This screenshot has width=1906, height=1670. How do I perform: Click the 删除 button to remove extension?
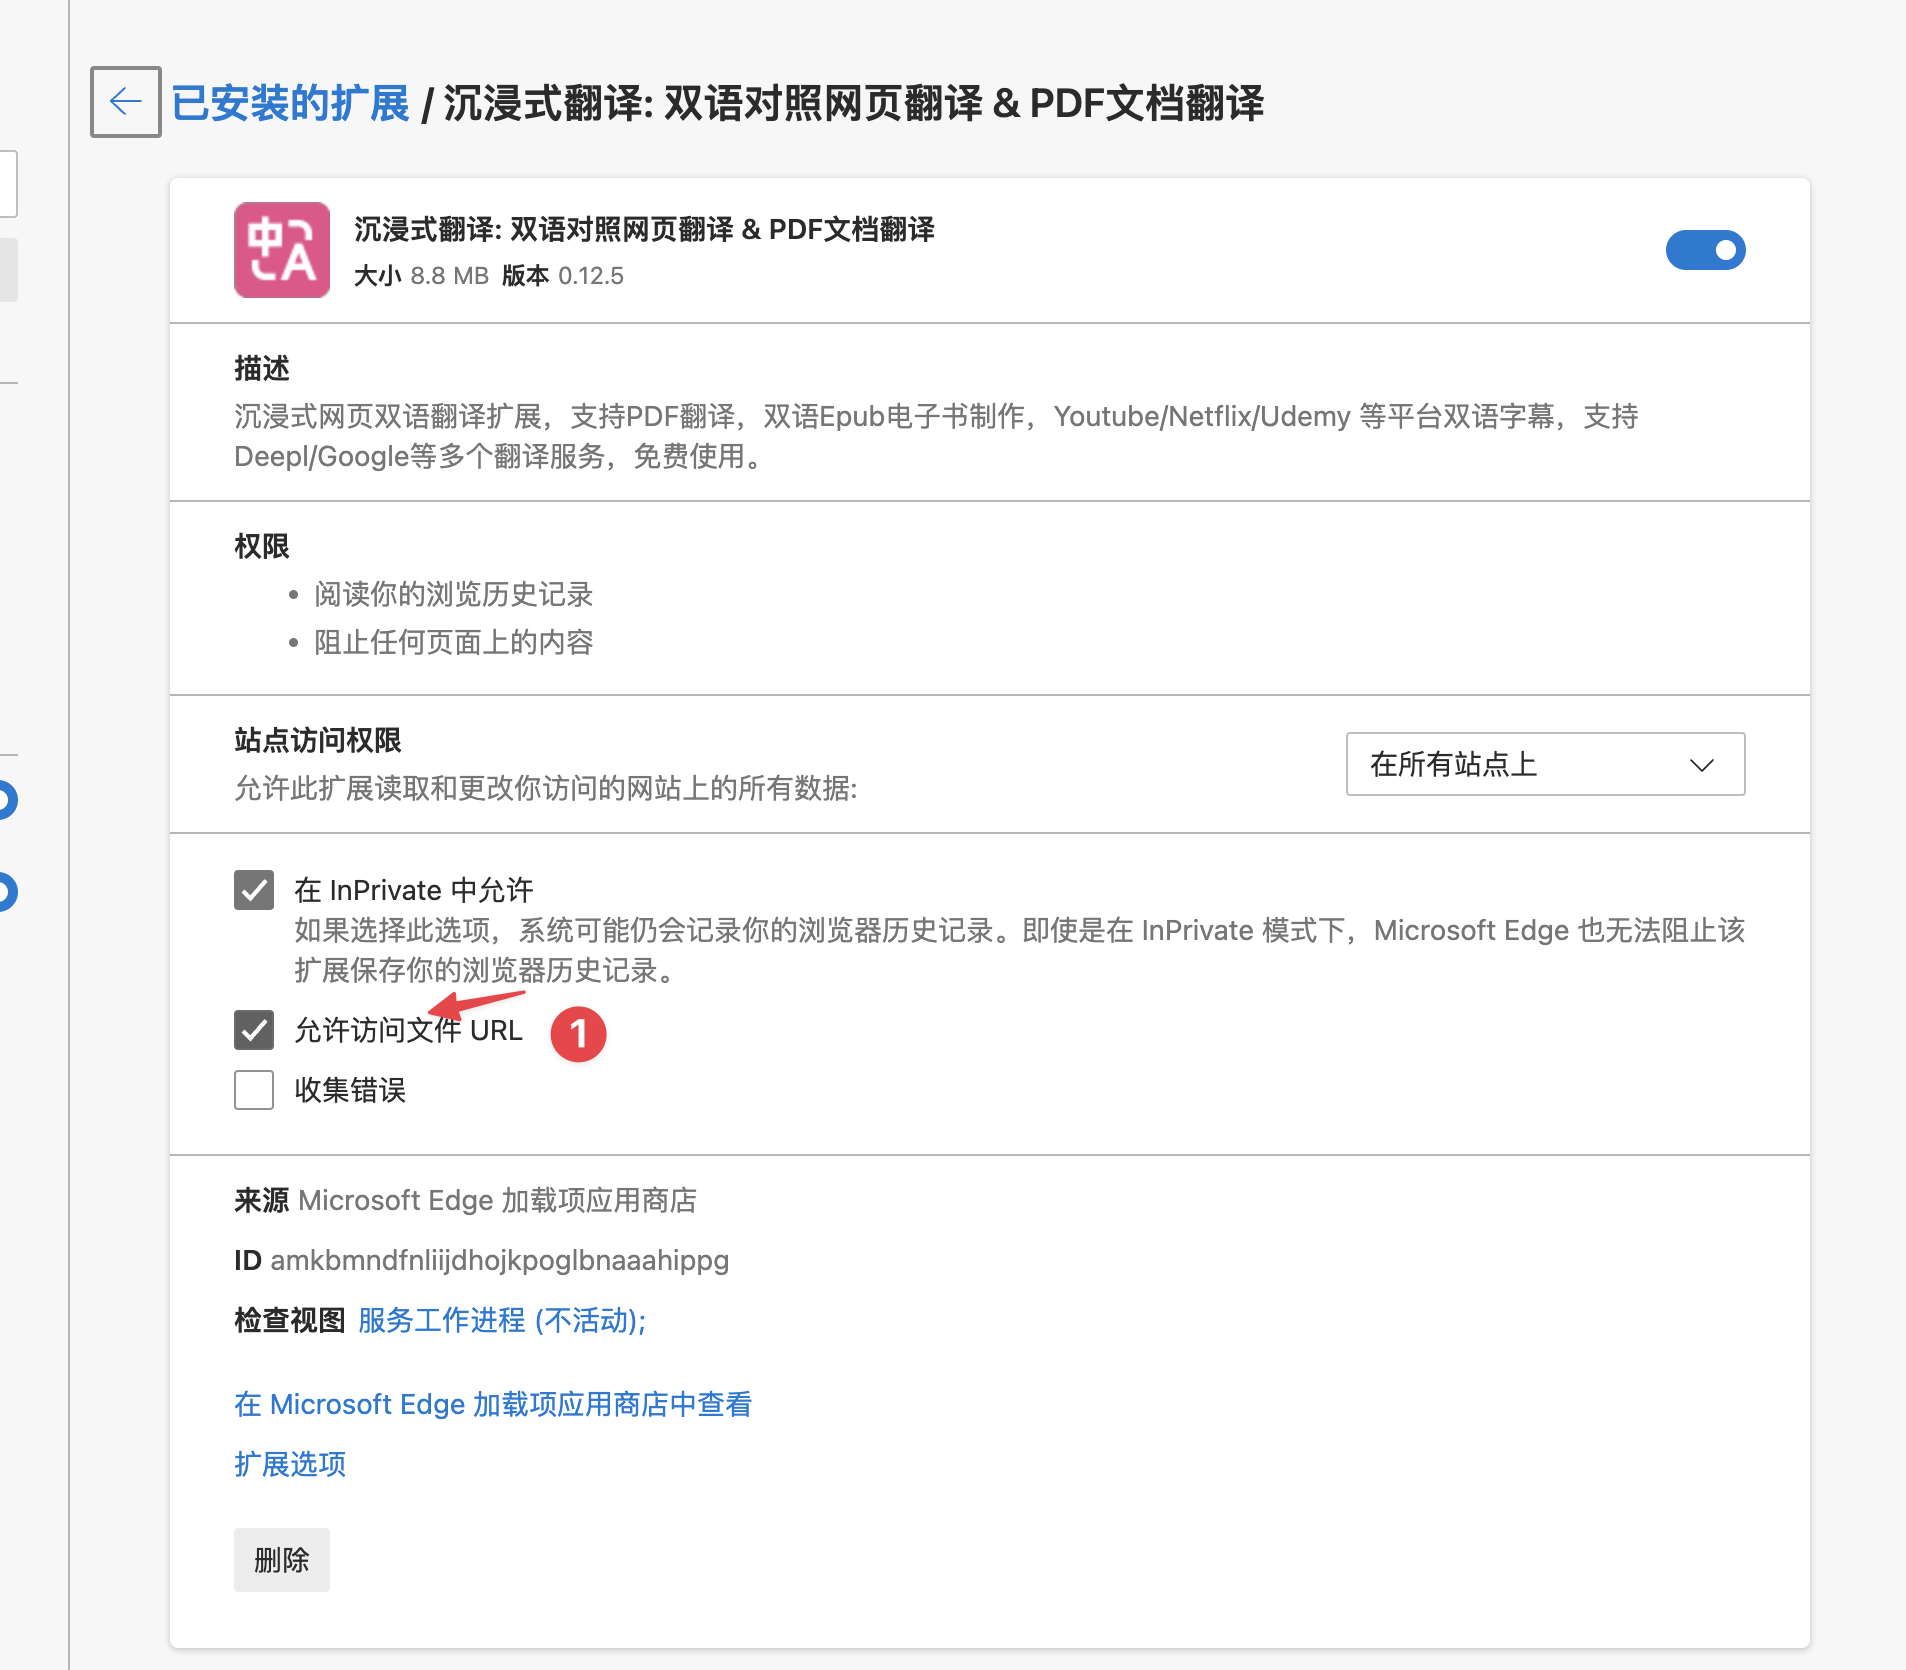[x=281, y=1560]
